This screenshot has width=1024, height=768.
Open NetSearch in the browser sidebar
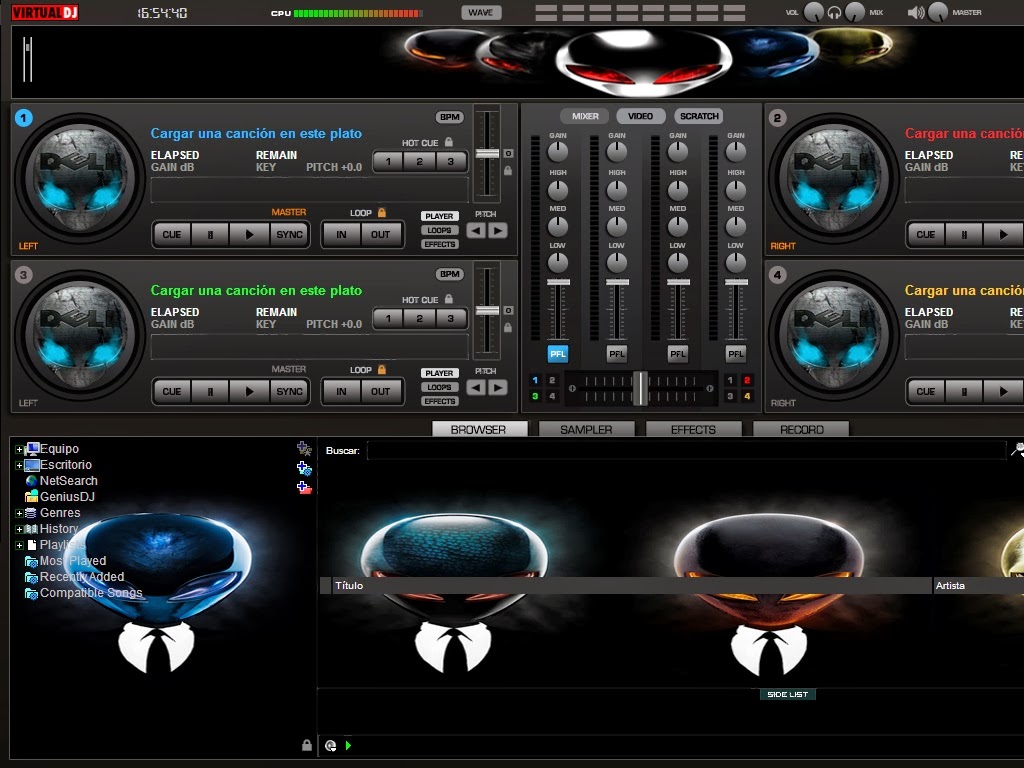click(x=70, y=480)
